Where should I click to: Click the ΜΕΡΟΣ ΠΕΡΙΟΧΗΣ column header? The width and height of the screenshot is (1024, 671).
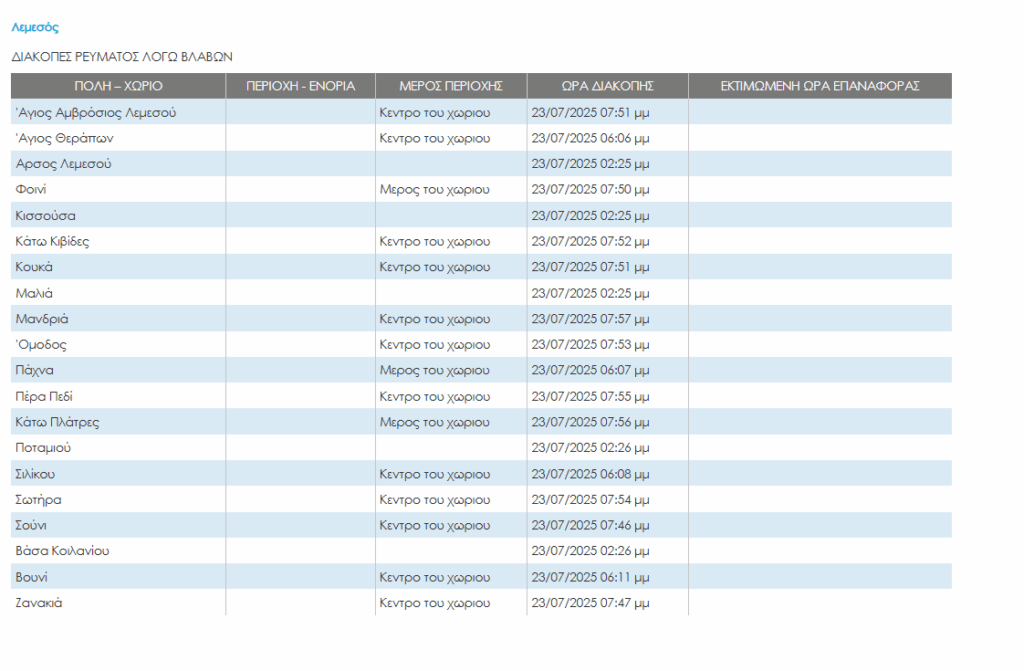tap(450, 86)
